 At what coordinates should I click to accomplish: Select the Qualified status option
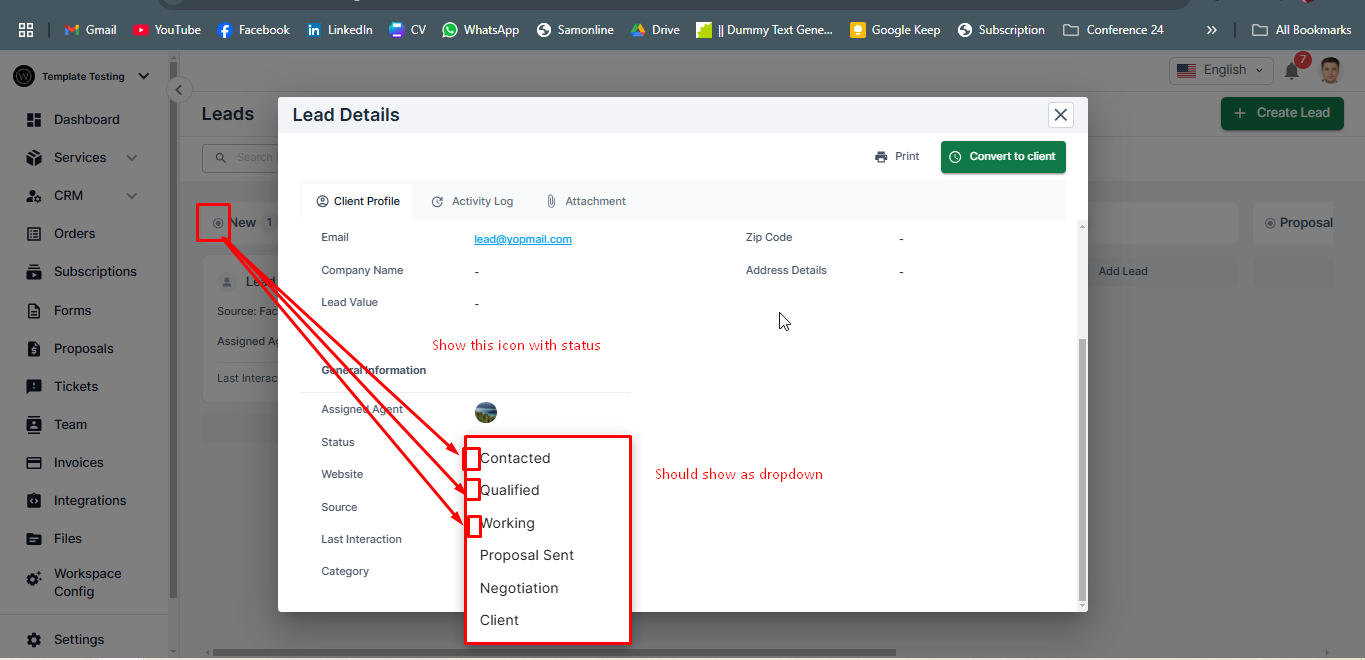[509, 490]
